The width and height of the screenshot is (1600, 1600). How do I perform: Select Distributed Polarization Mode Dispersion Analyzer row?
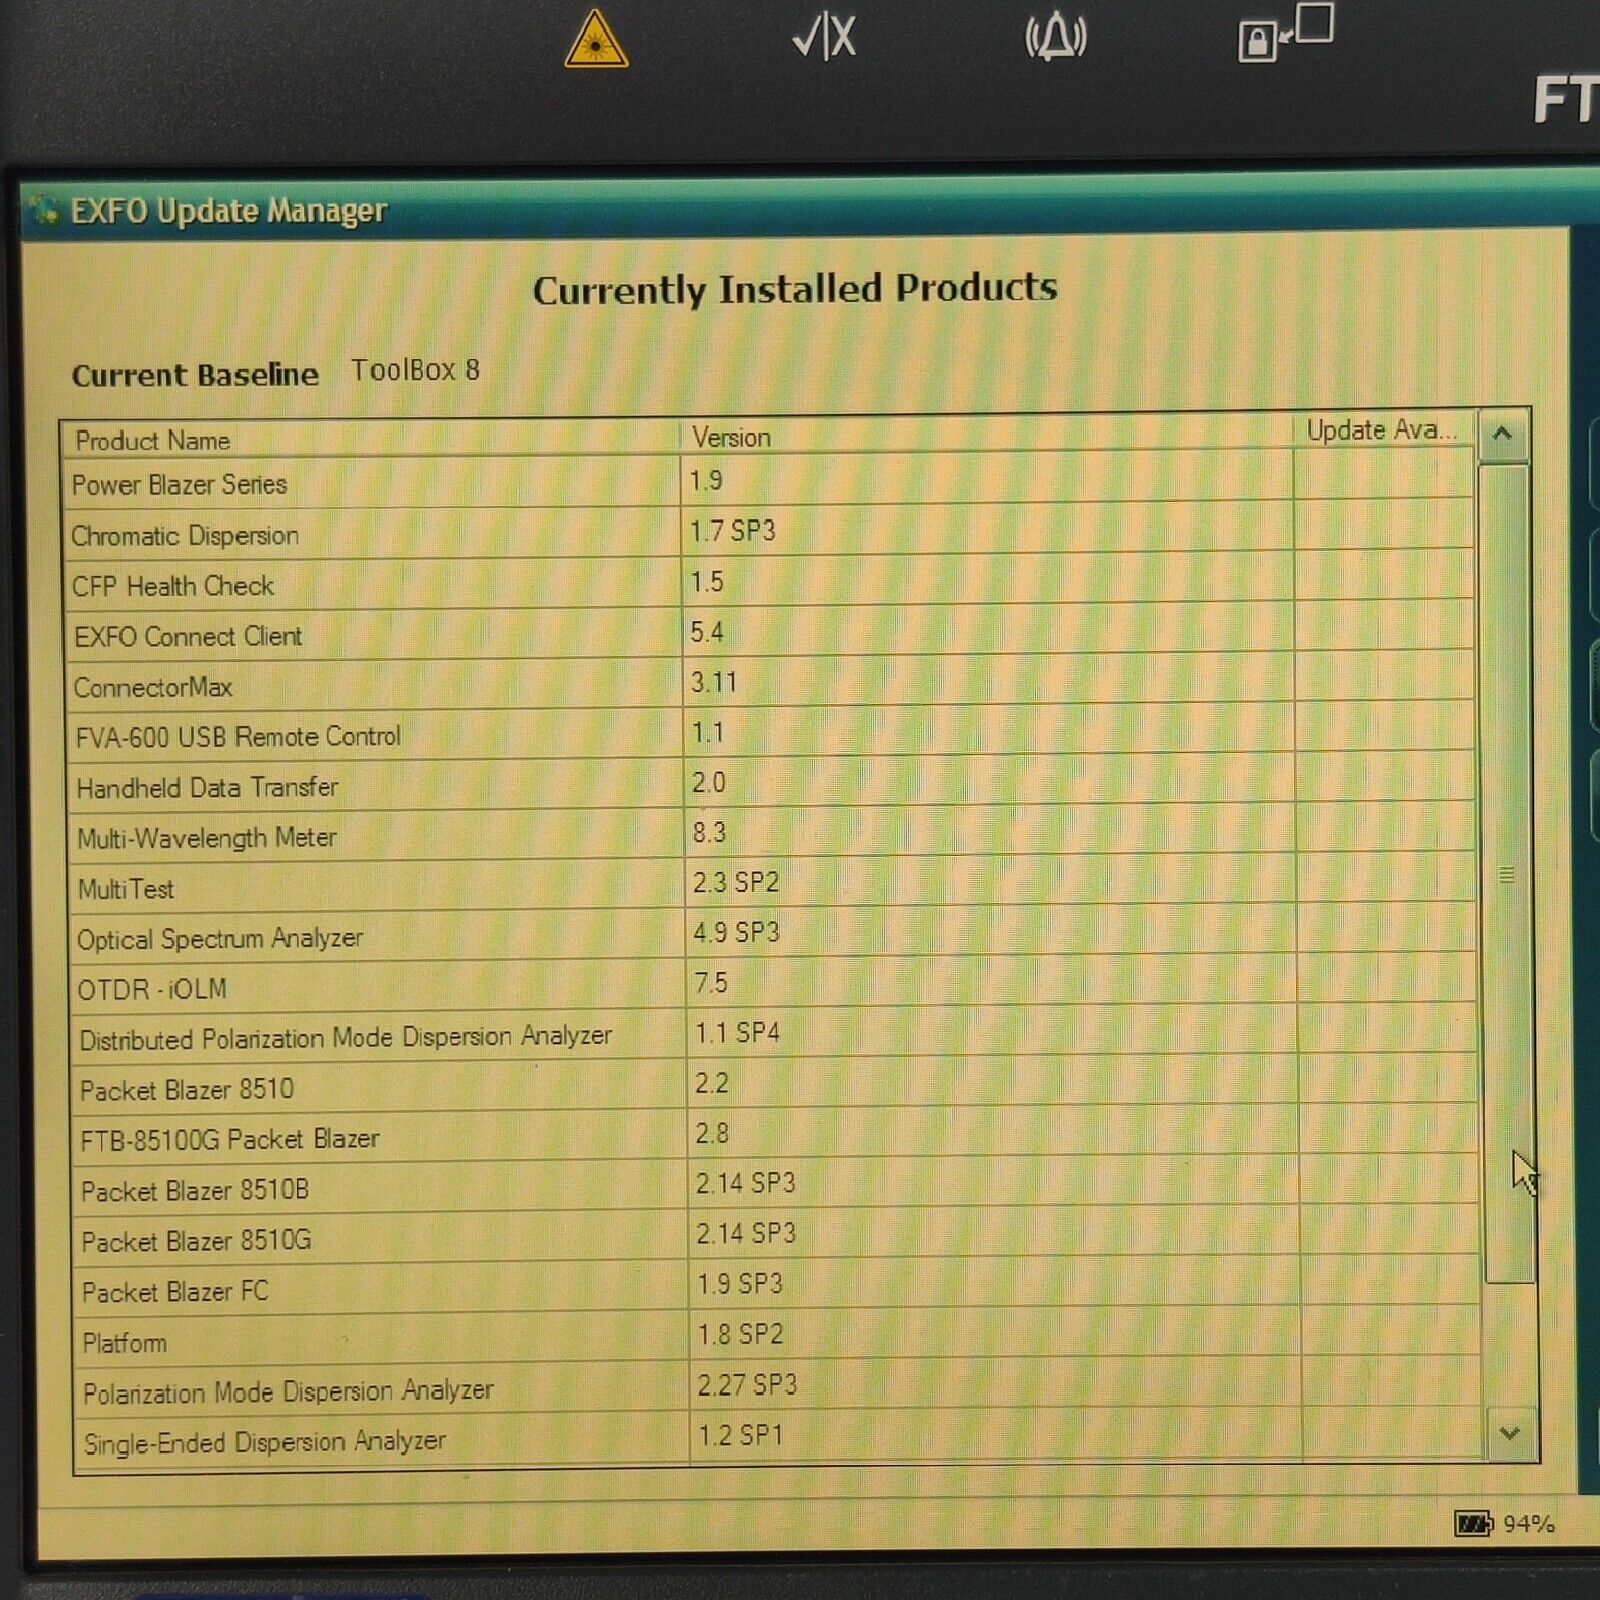point(773,1036)
